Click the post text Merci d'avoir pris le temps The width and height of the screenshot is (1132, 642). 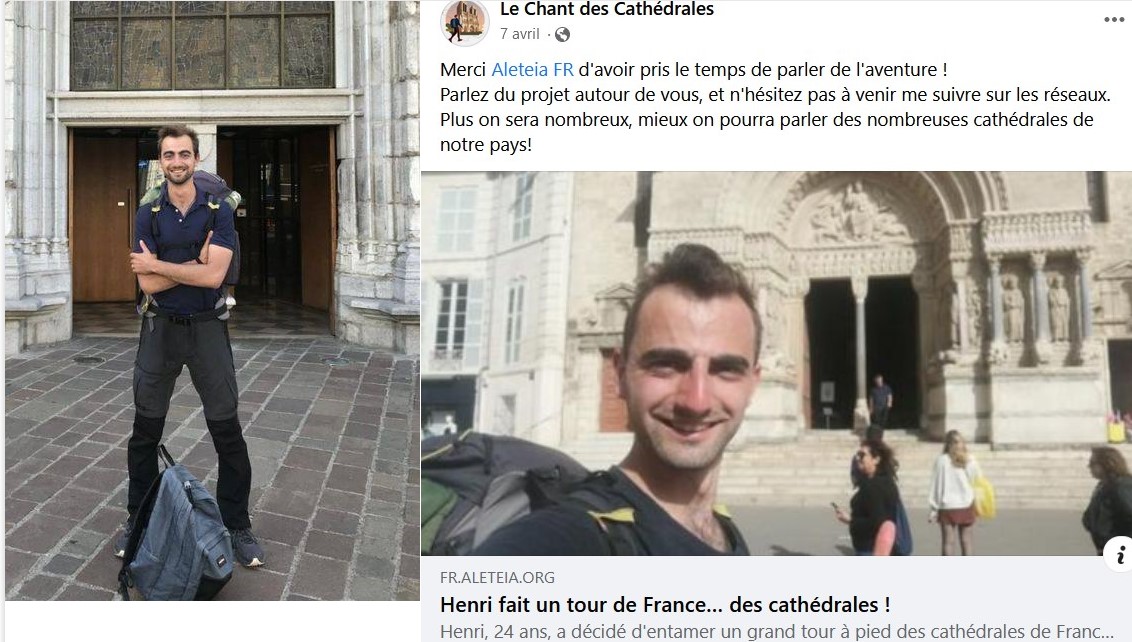click(693, 69)
